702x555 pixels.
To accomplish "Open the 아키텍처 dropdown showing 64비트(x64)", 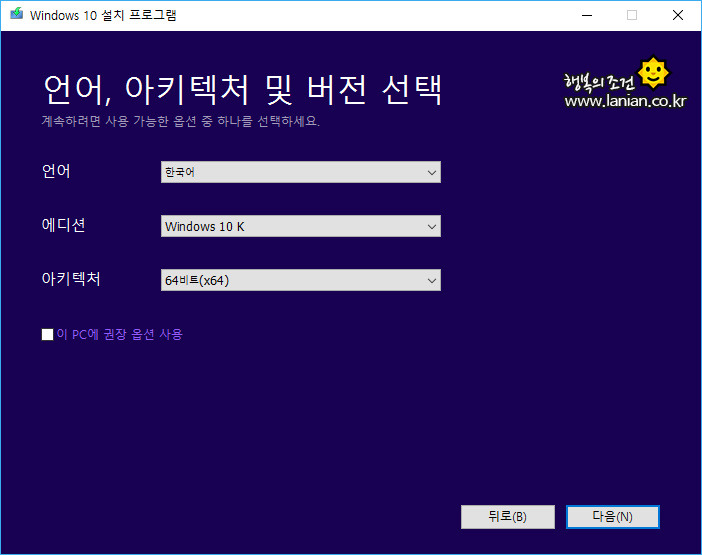I will 301,280.
